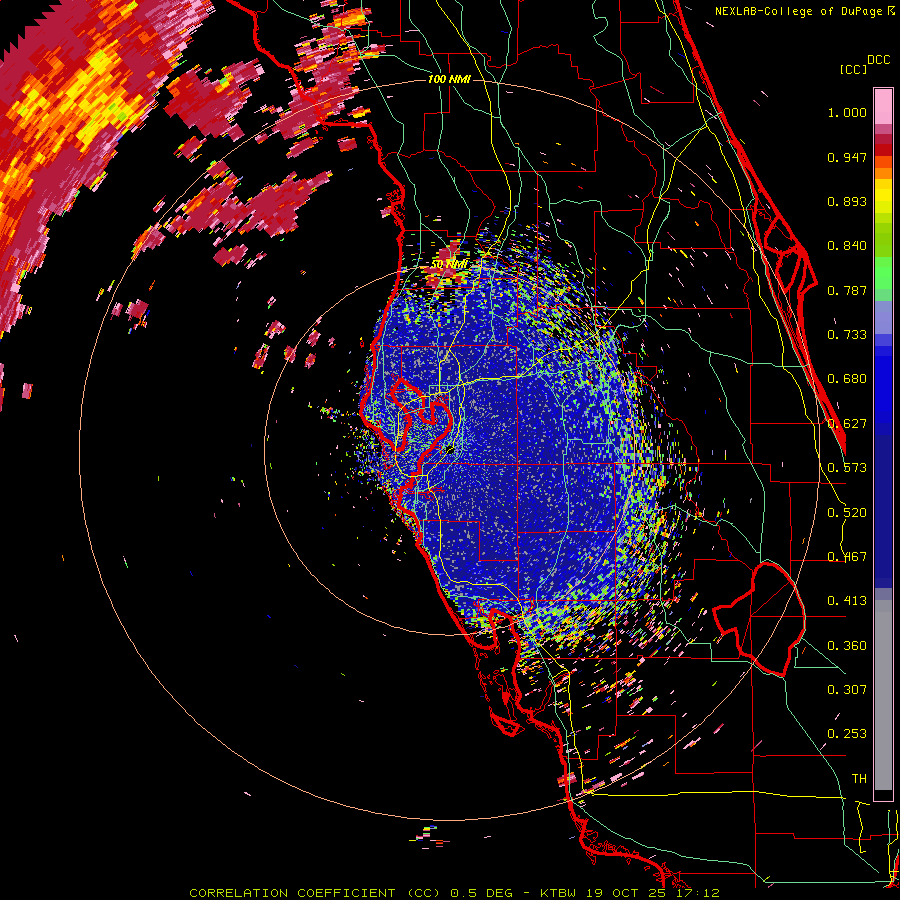Select the 0.573 legend value
The width and height of the screenshot is (900, 900).
(847, 468)
